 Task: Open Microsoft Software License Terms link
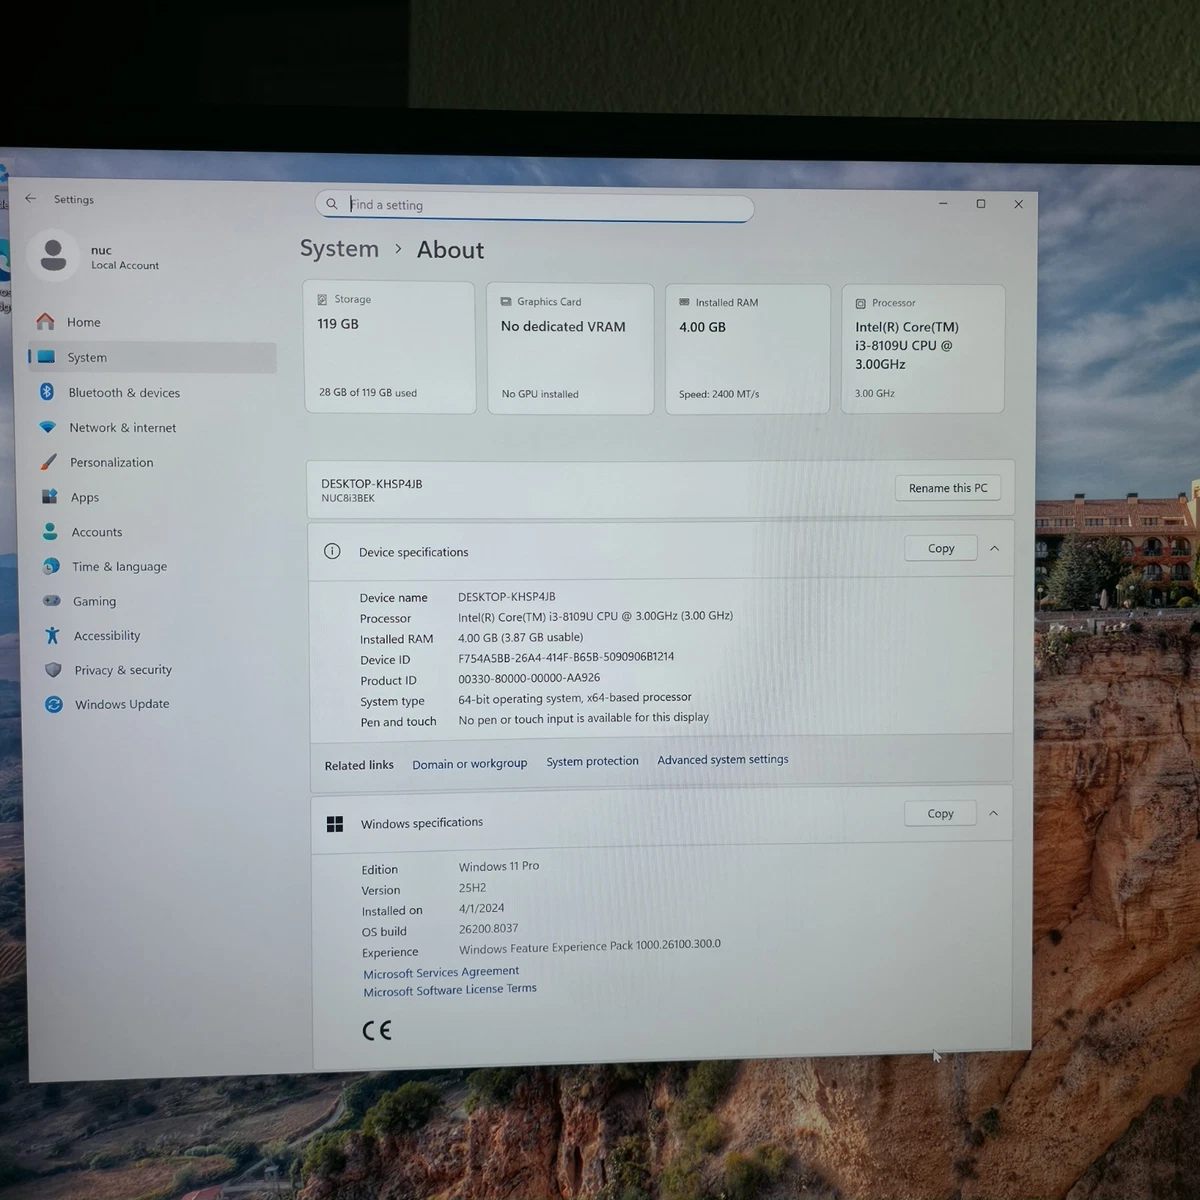pos(450,990)
